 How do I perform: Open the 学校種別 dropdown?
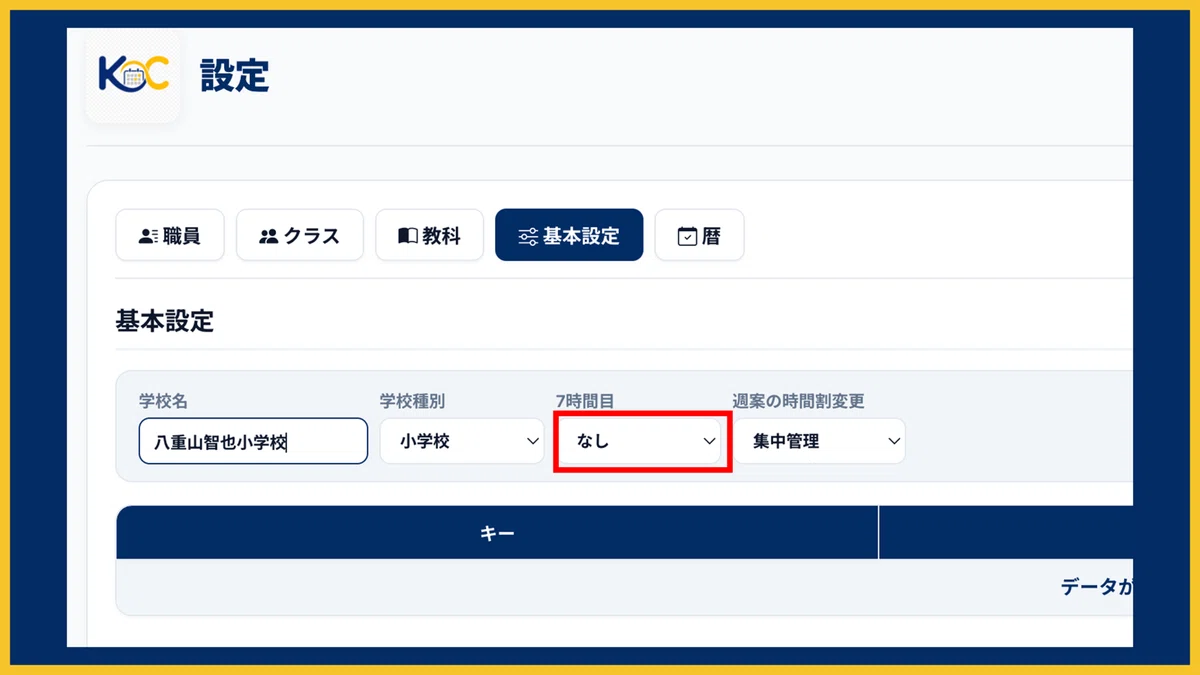[462, 441]
